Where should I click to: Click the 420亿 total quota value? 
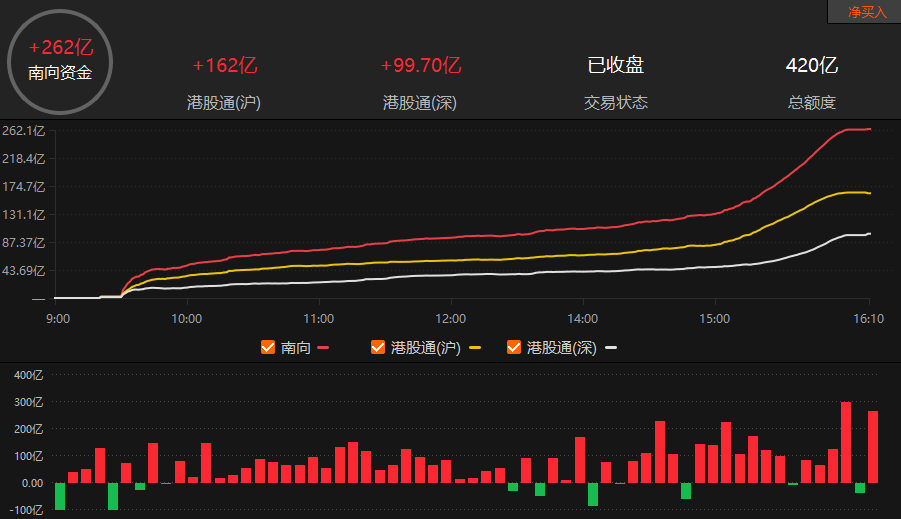[x=811, y=65]
